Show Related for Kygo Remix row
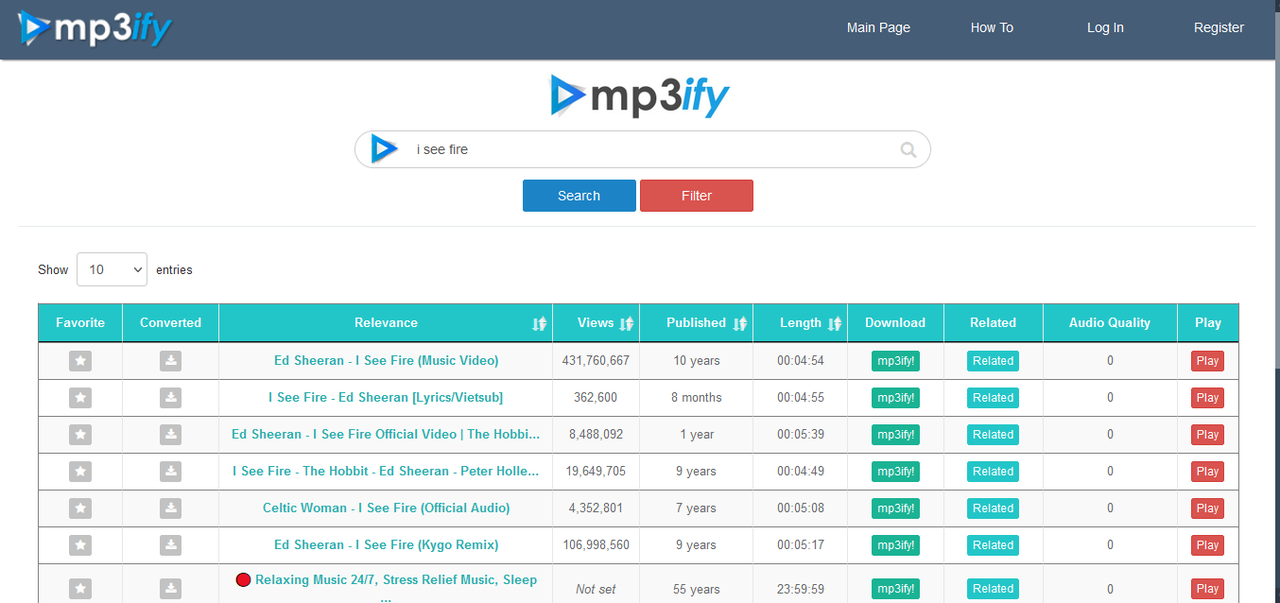The image size is (1280, 603). [x=993, y=545]
